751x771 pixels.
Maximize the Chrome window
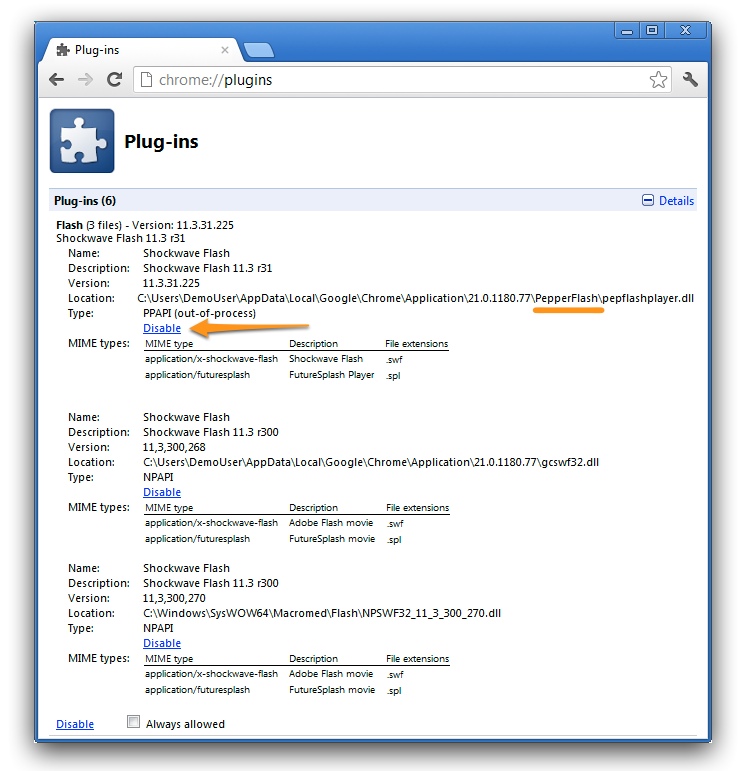tap(651, 31)
